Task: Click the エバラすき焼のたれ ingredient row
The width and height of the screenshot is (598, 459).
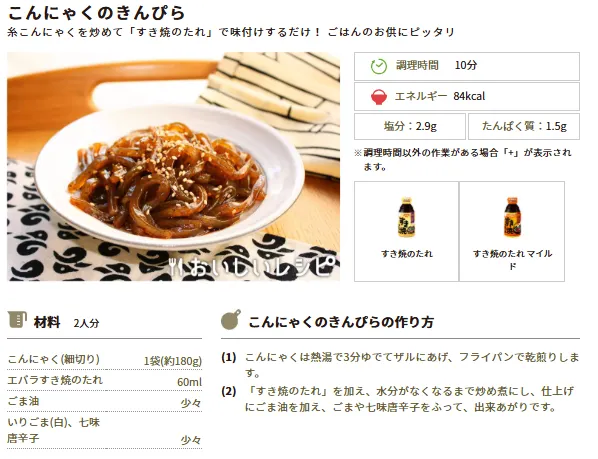Action: click(104, 381)
